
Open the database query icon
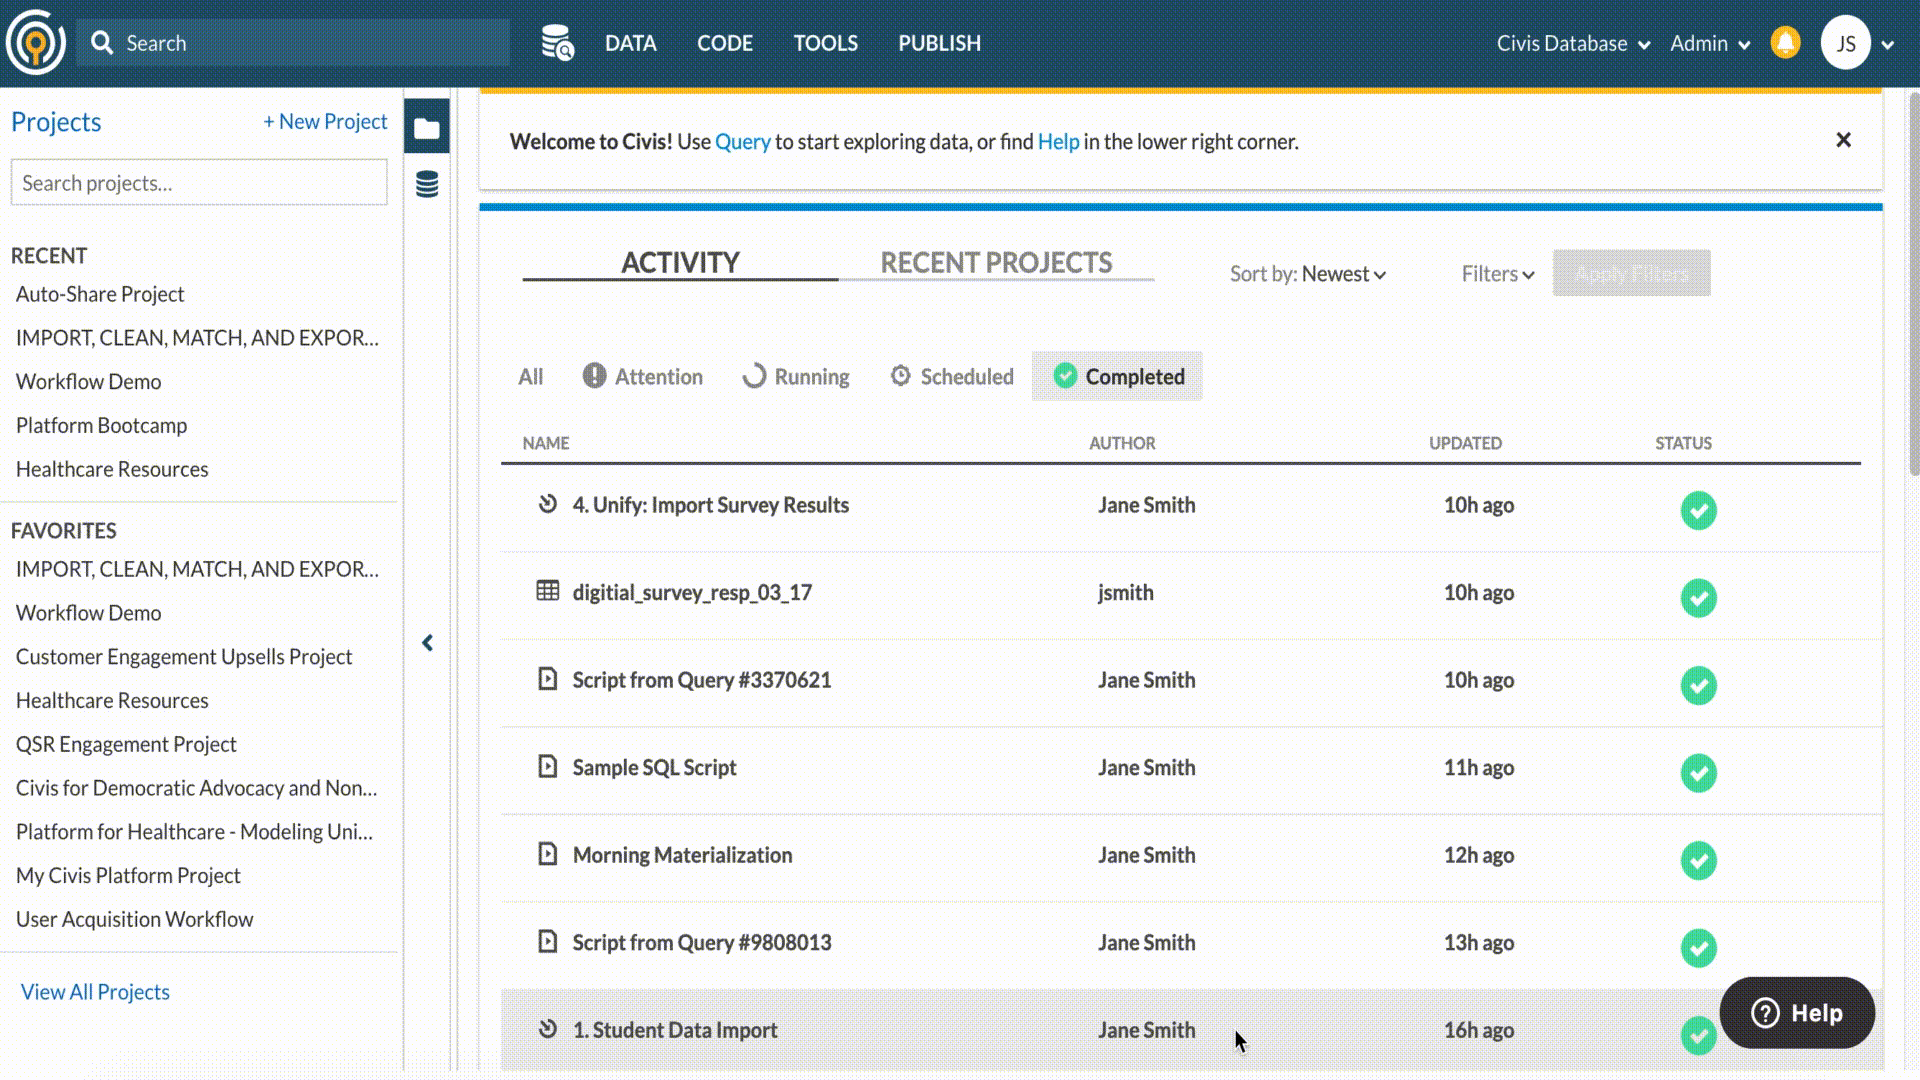click(x=557, y=43)
